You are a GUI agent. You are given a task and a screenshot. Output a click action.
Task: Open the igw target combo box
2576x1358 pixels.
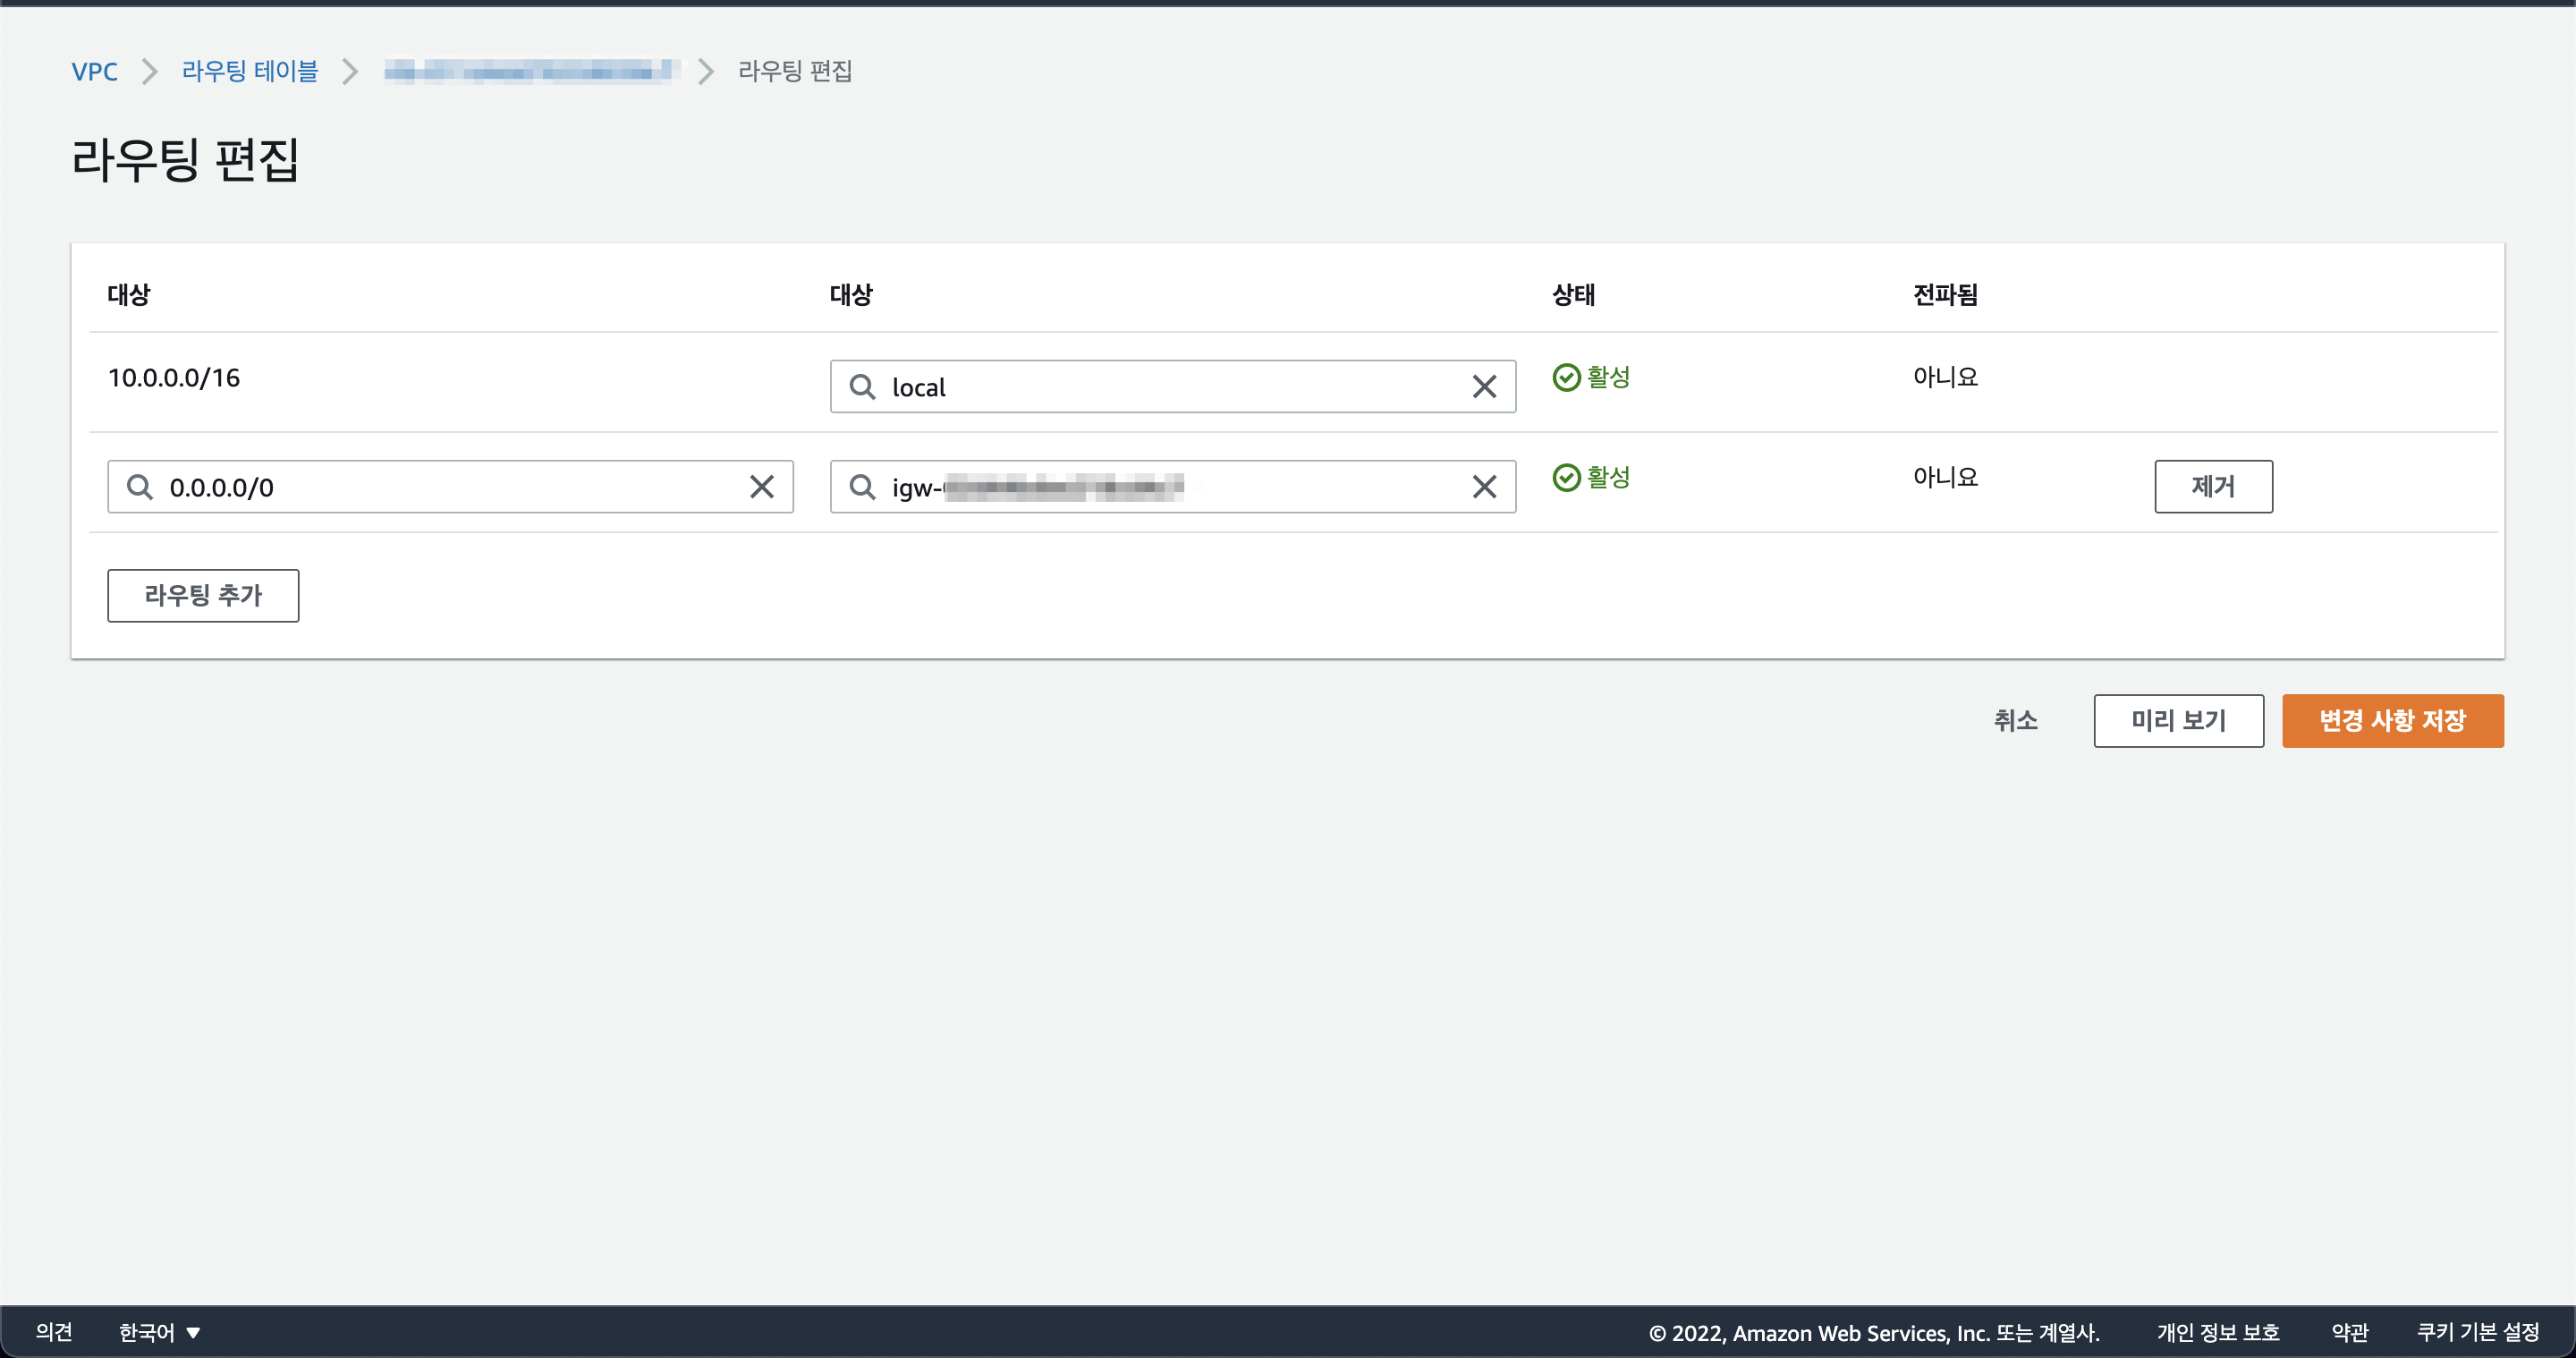point(1172,487)
